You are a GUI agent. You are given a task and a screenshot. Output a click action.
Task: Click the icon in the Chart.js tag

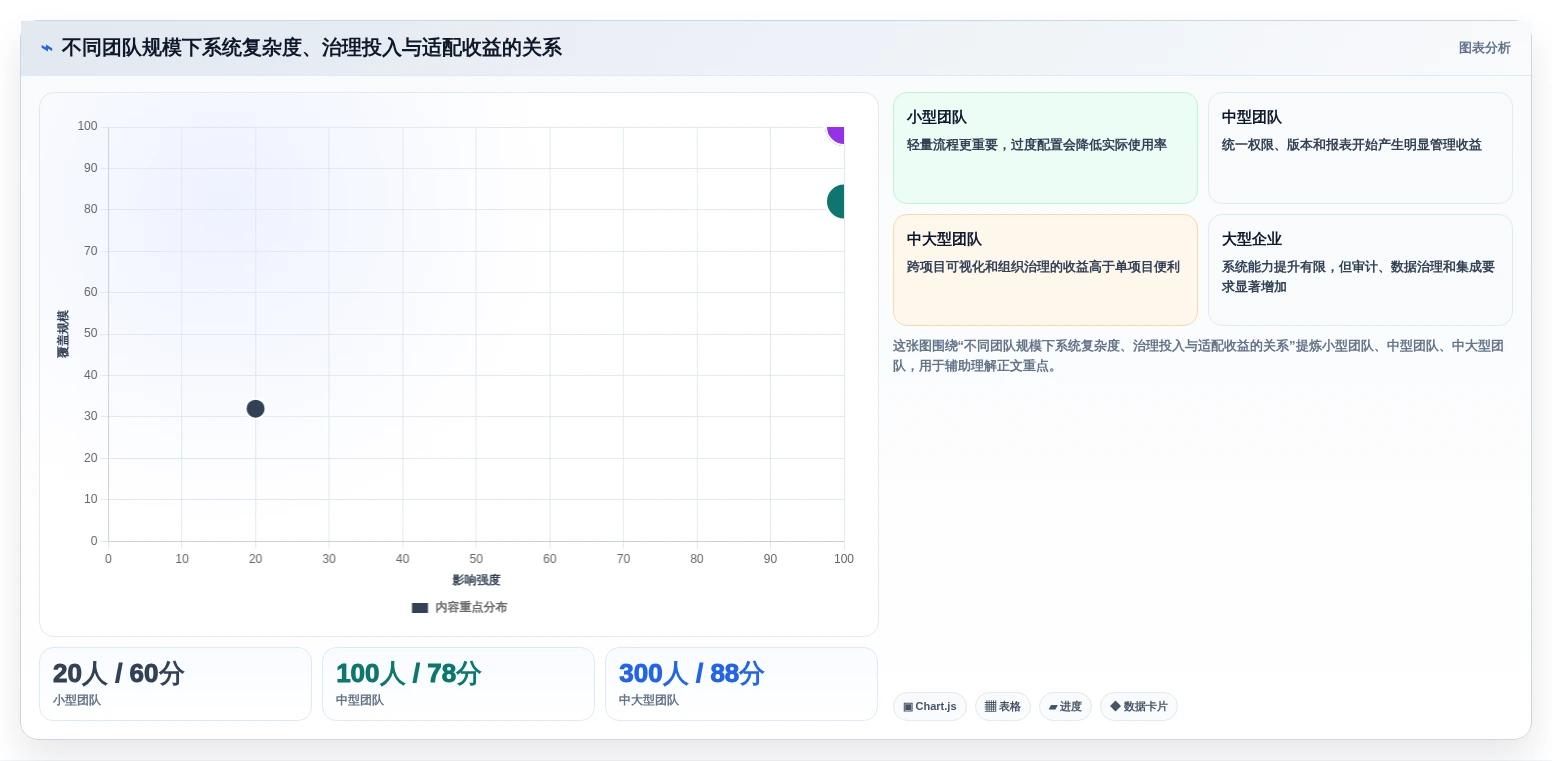pos(908,707)
